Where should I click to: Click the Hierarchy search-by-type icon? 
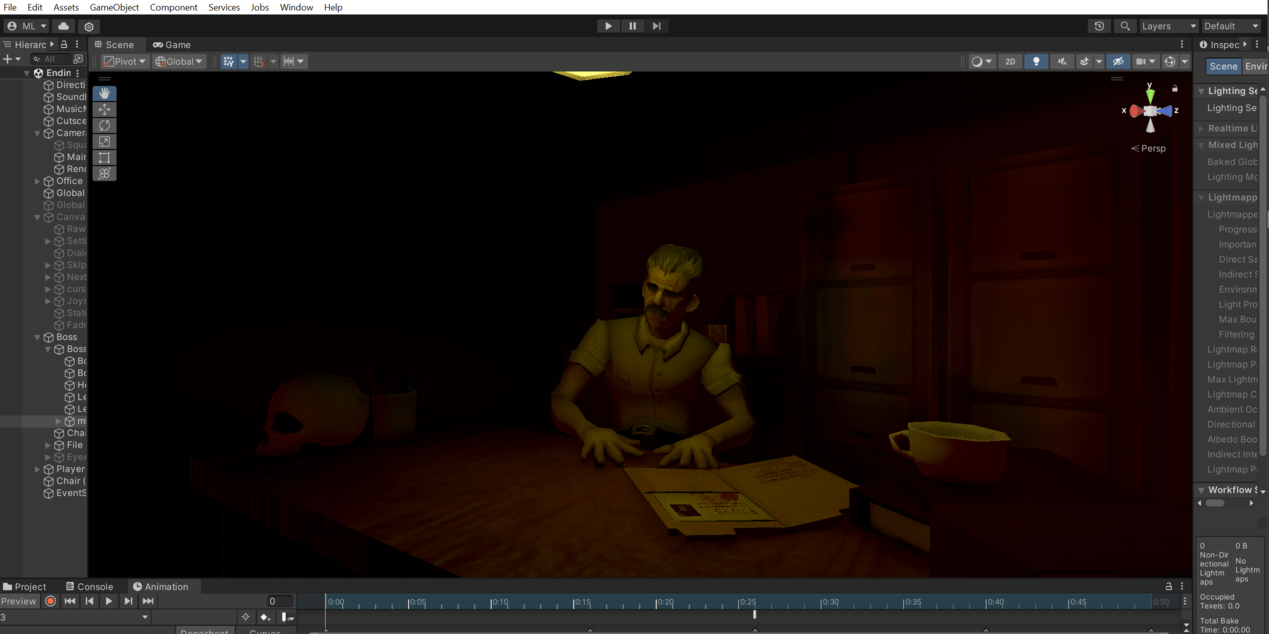pyautogui.click(x=78, y=59)
